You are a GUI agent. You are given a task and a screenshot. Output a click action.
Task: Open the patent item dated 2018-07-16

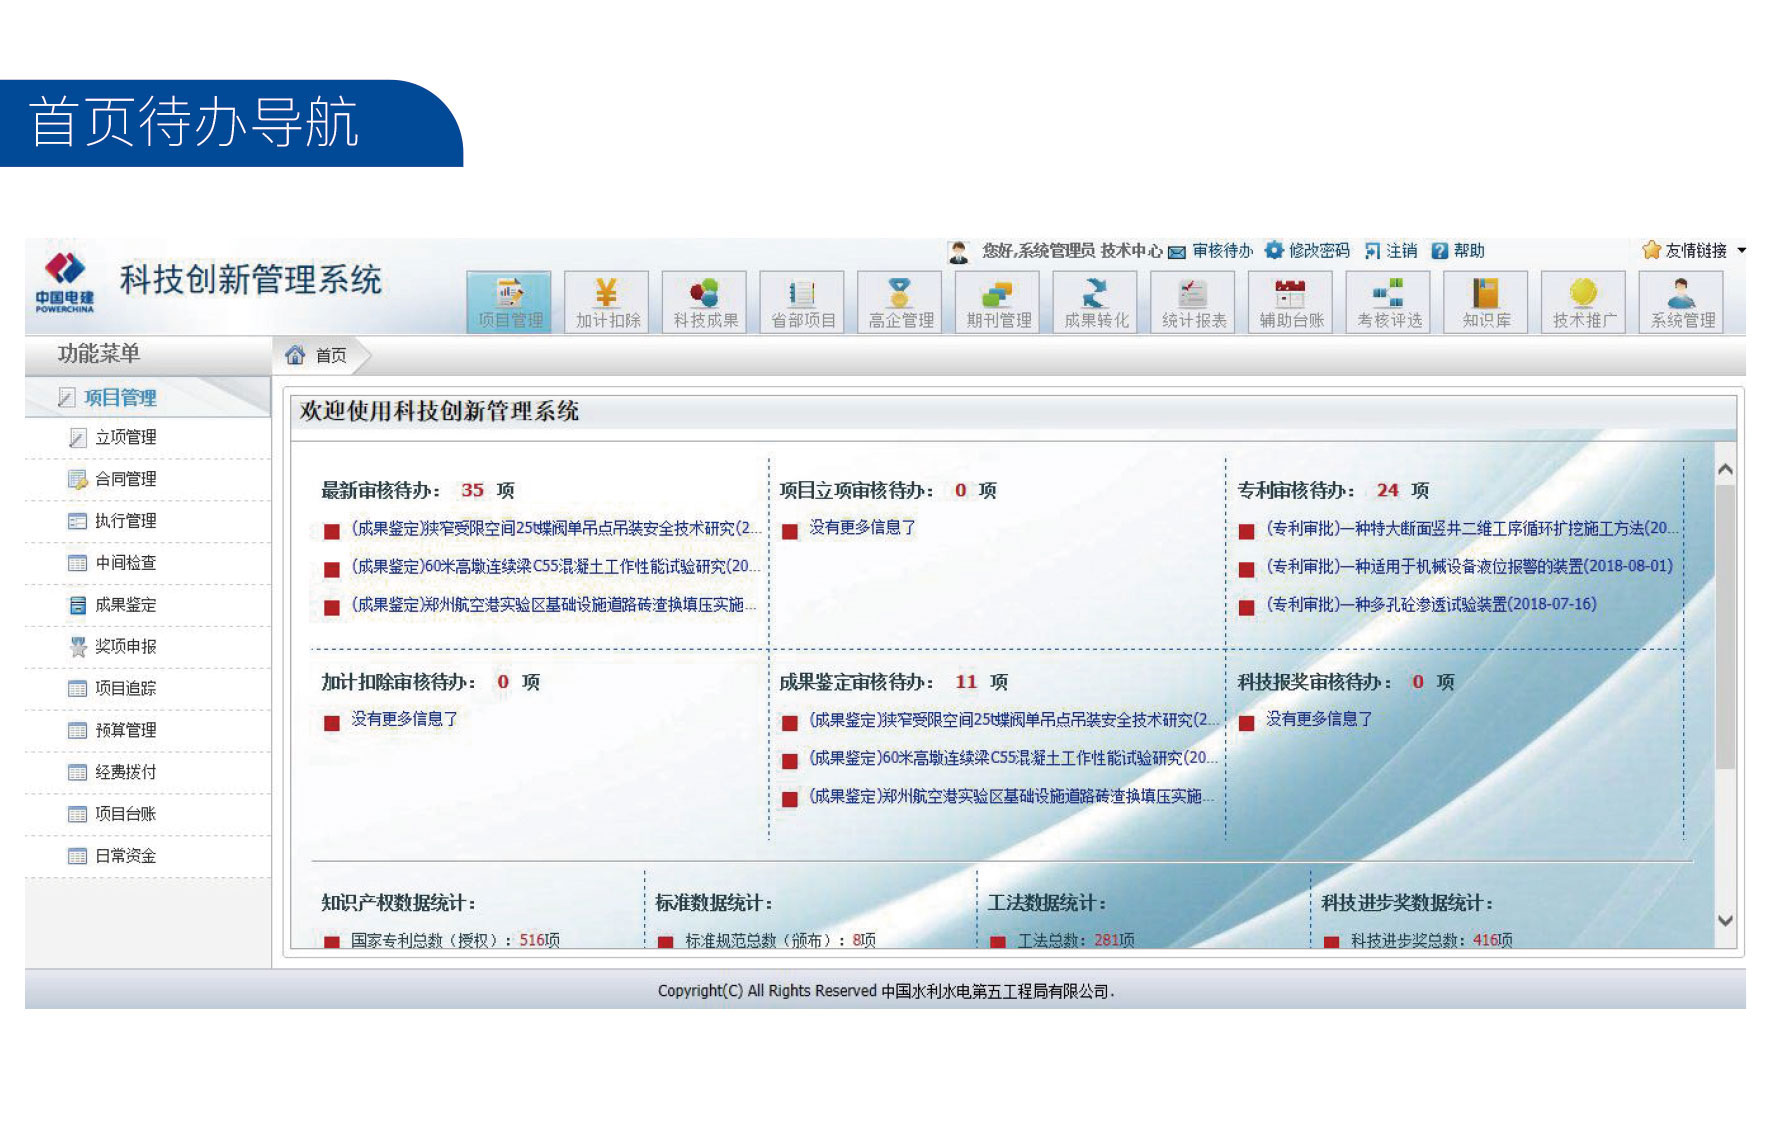coord(1431,604)
